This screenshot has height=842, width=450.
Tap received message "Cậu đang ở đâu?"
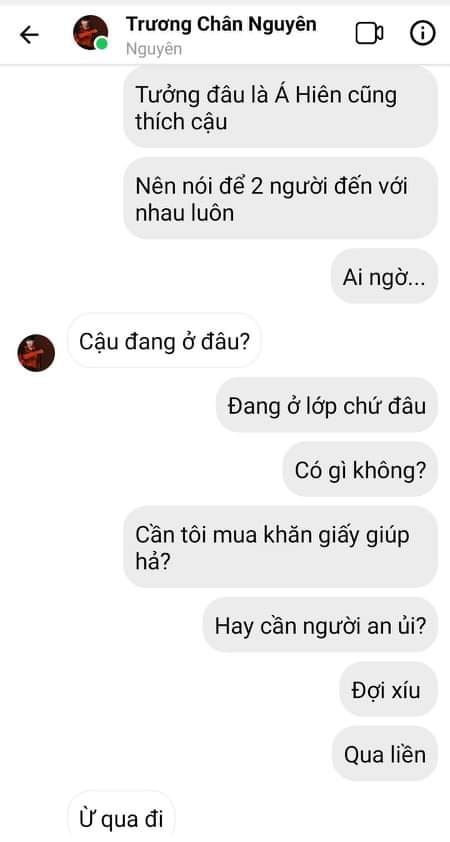click(x=164, y=341)
